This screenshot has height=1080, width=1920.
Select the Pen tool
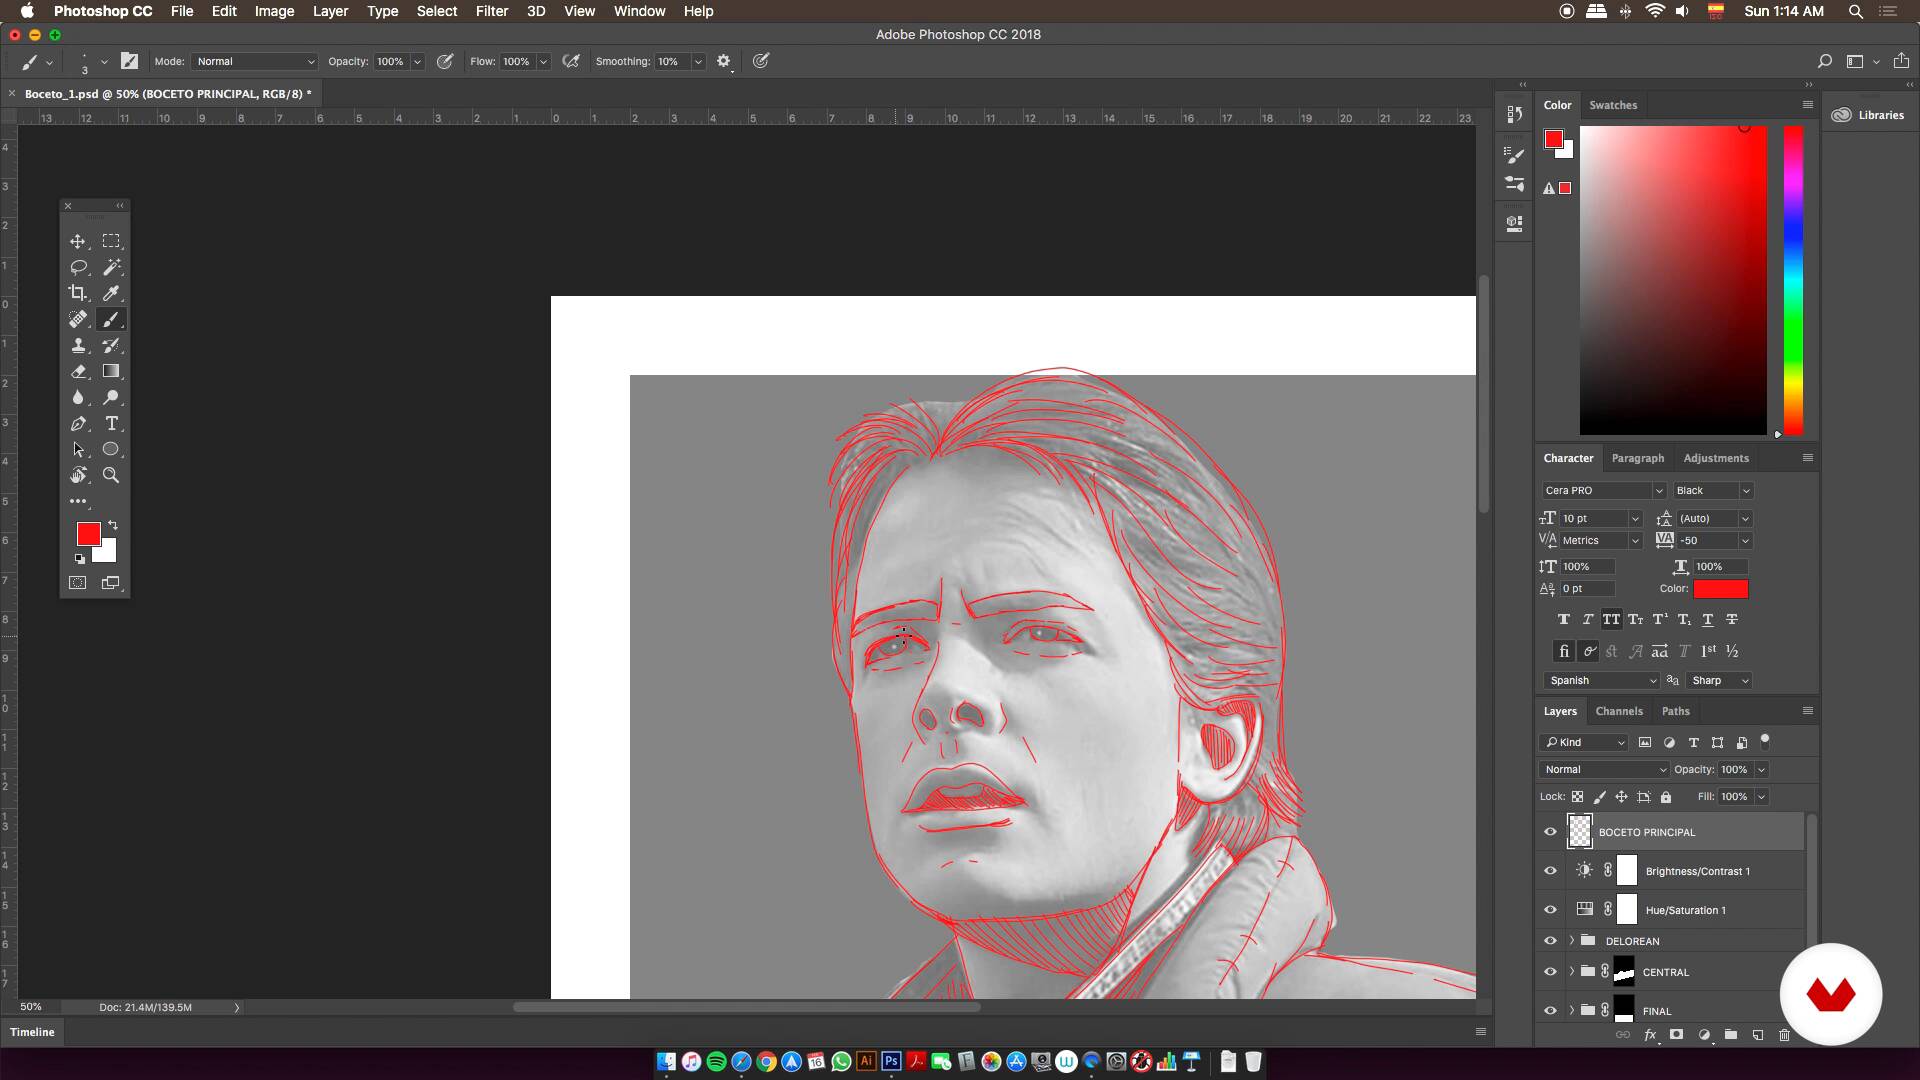[77, 423]
